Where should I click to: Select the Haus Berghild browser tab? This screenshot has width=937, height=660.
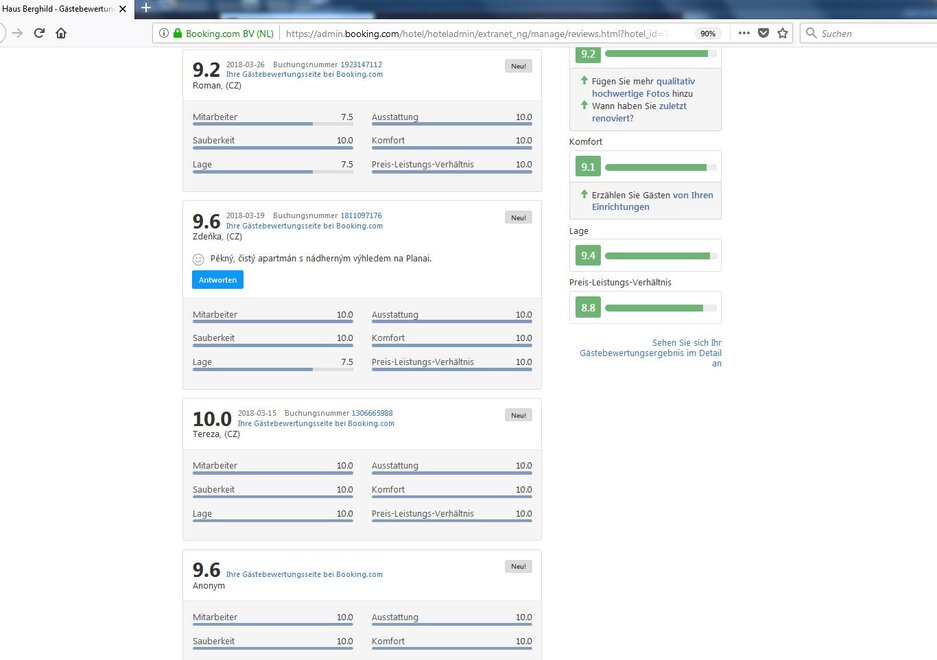point(60,8)
